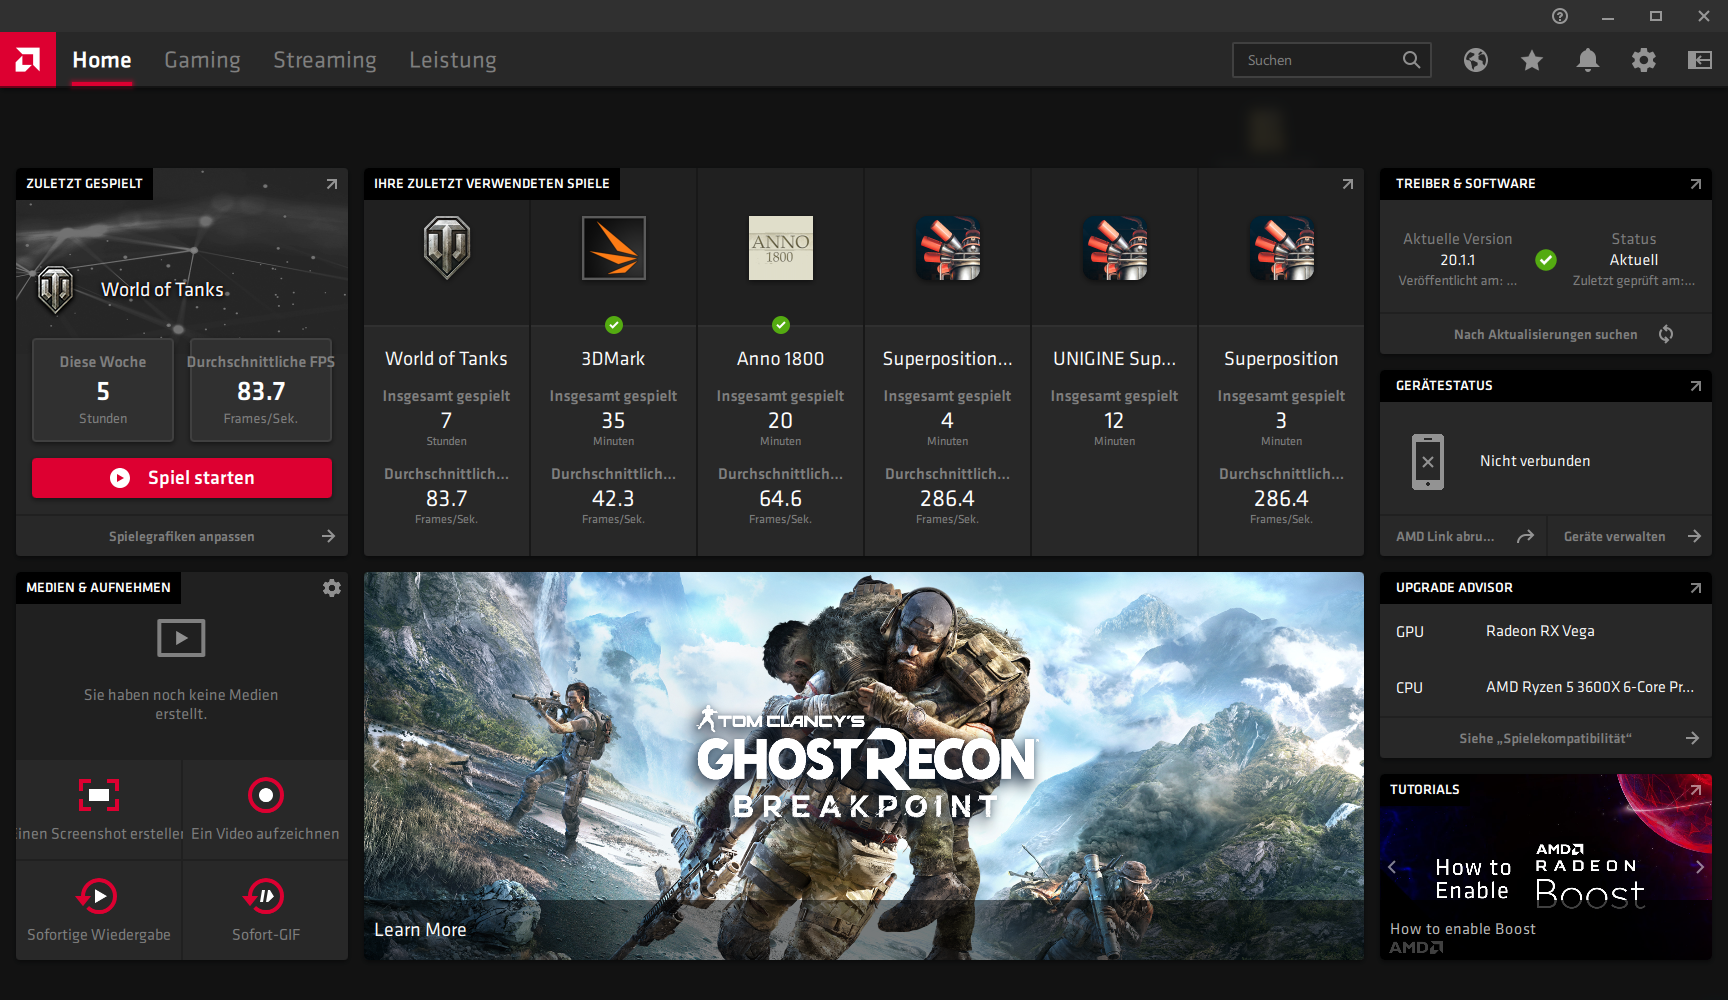Image resolution: width=1728 pixels, height=1000 pixels.
Task: Click the record video icon
Action: [266, 795]
